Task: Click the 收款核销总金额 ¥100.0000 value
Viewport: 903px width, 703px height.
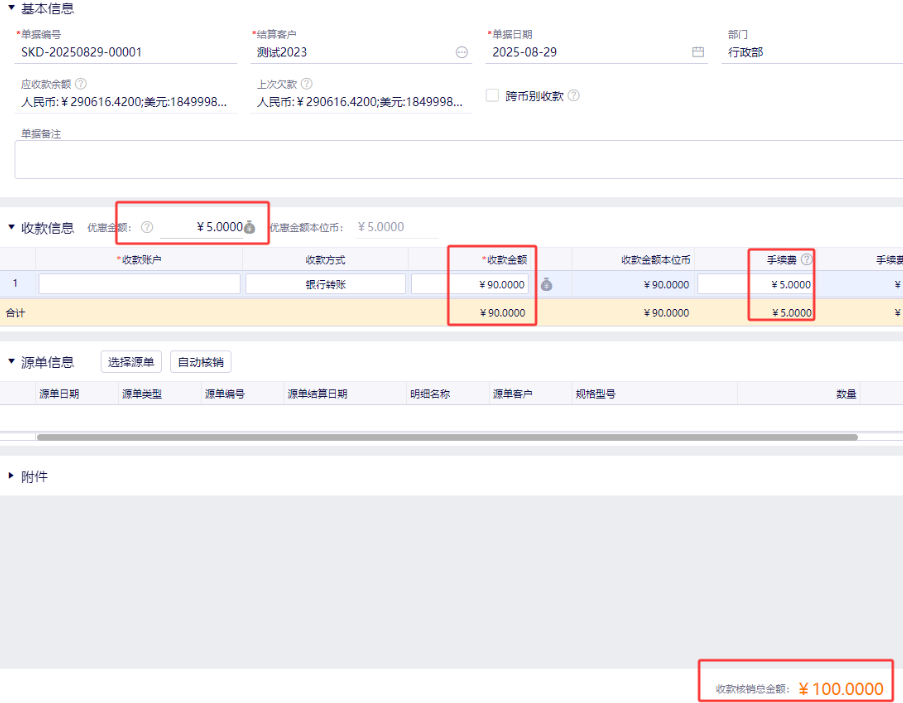Action: (841, 689)
